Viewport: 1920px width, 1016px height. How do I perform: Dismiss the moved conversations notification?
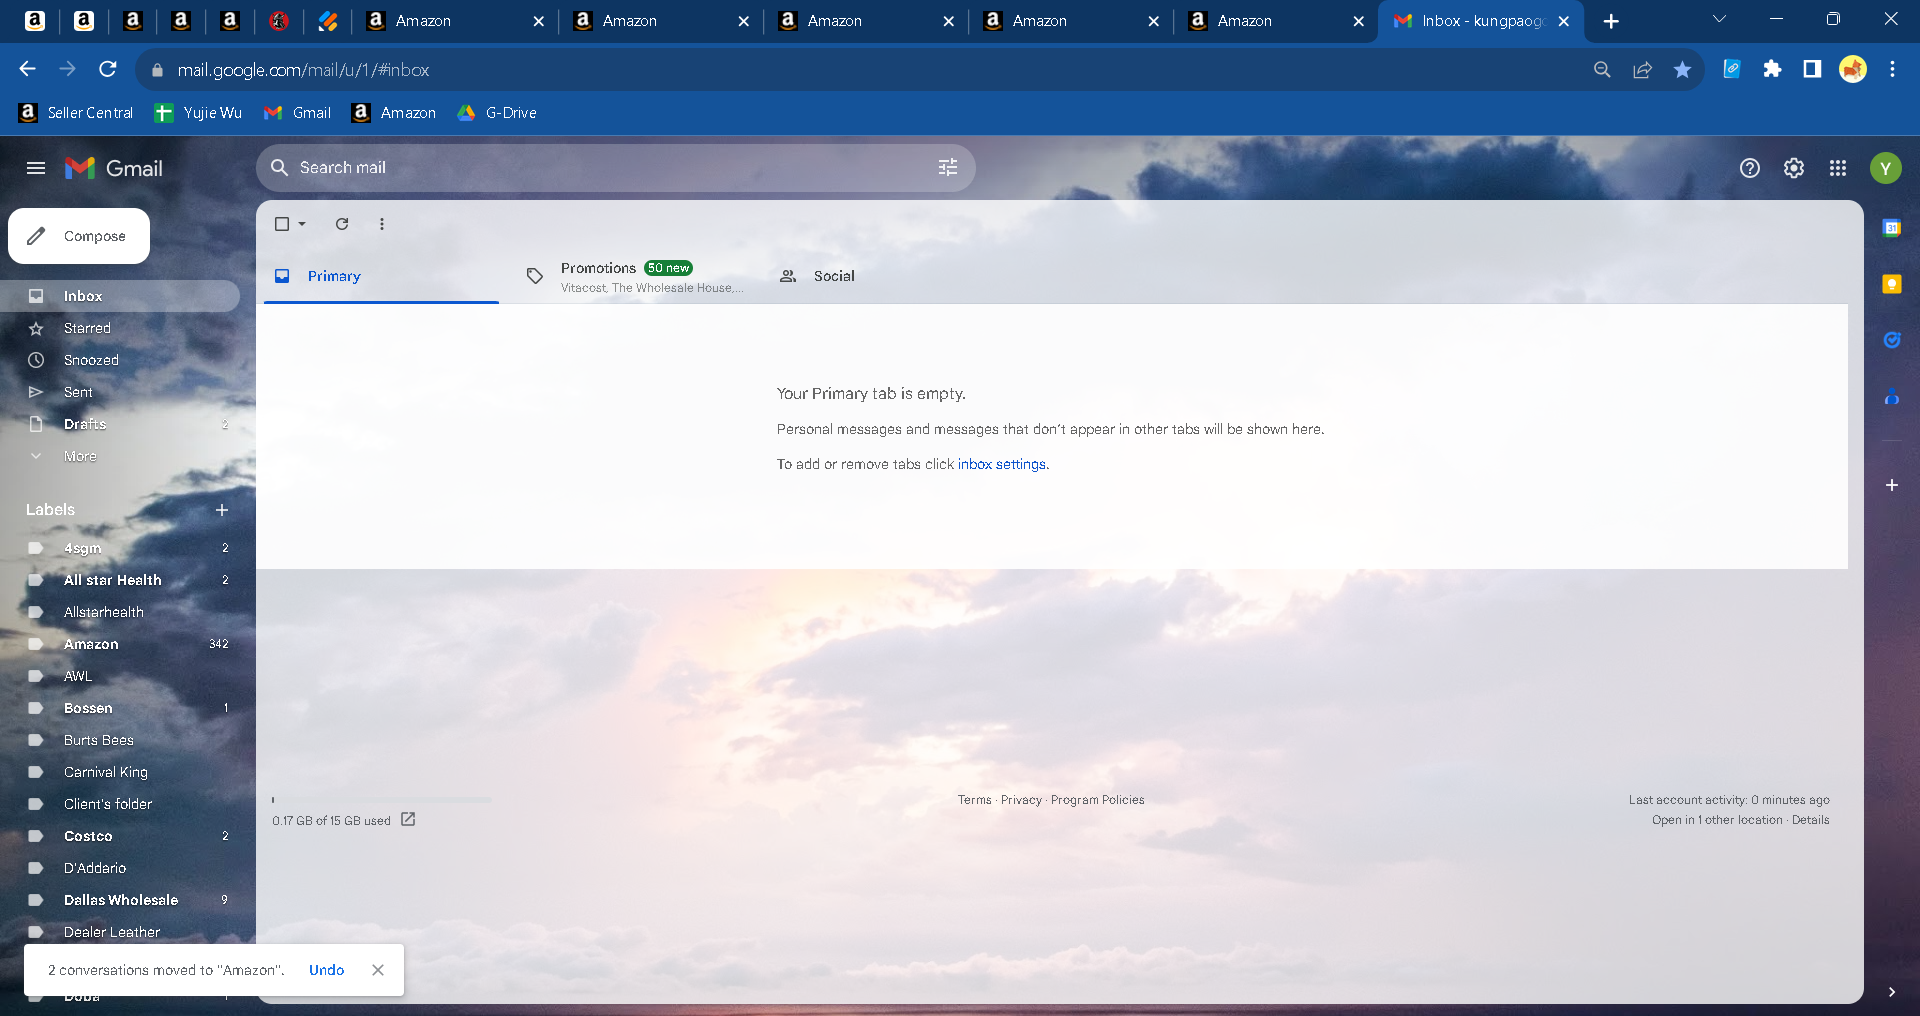coord(378,970)
